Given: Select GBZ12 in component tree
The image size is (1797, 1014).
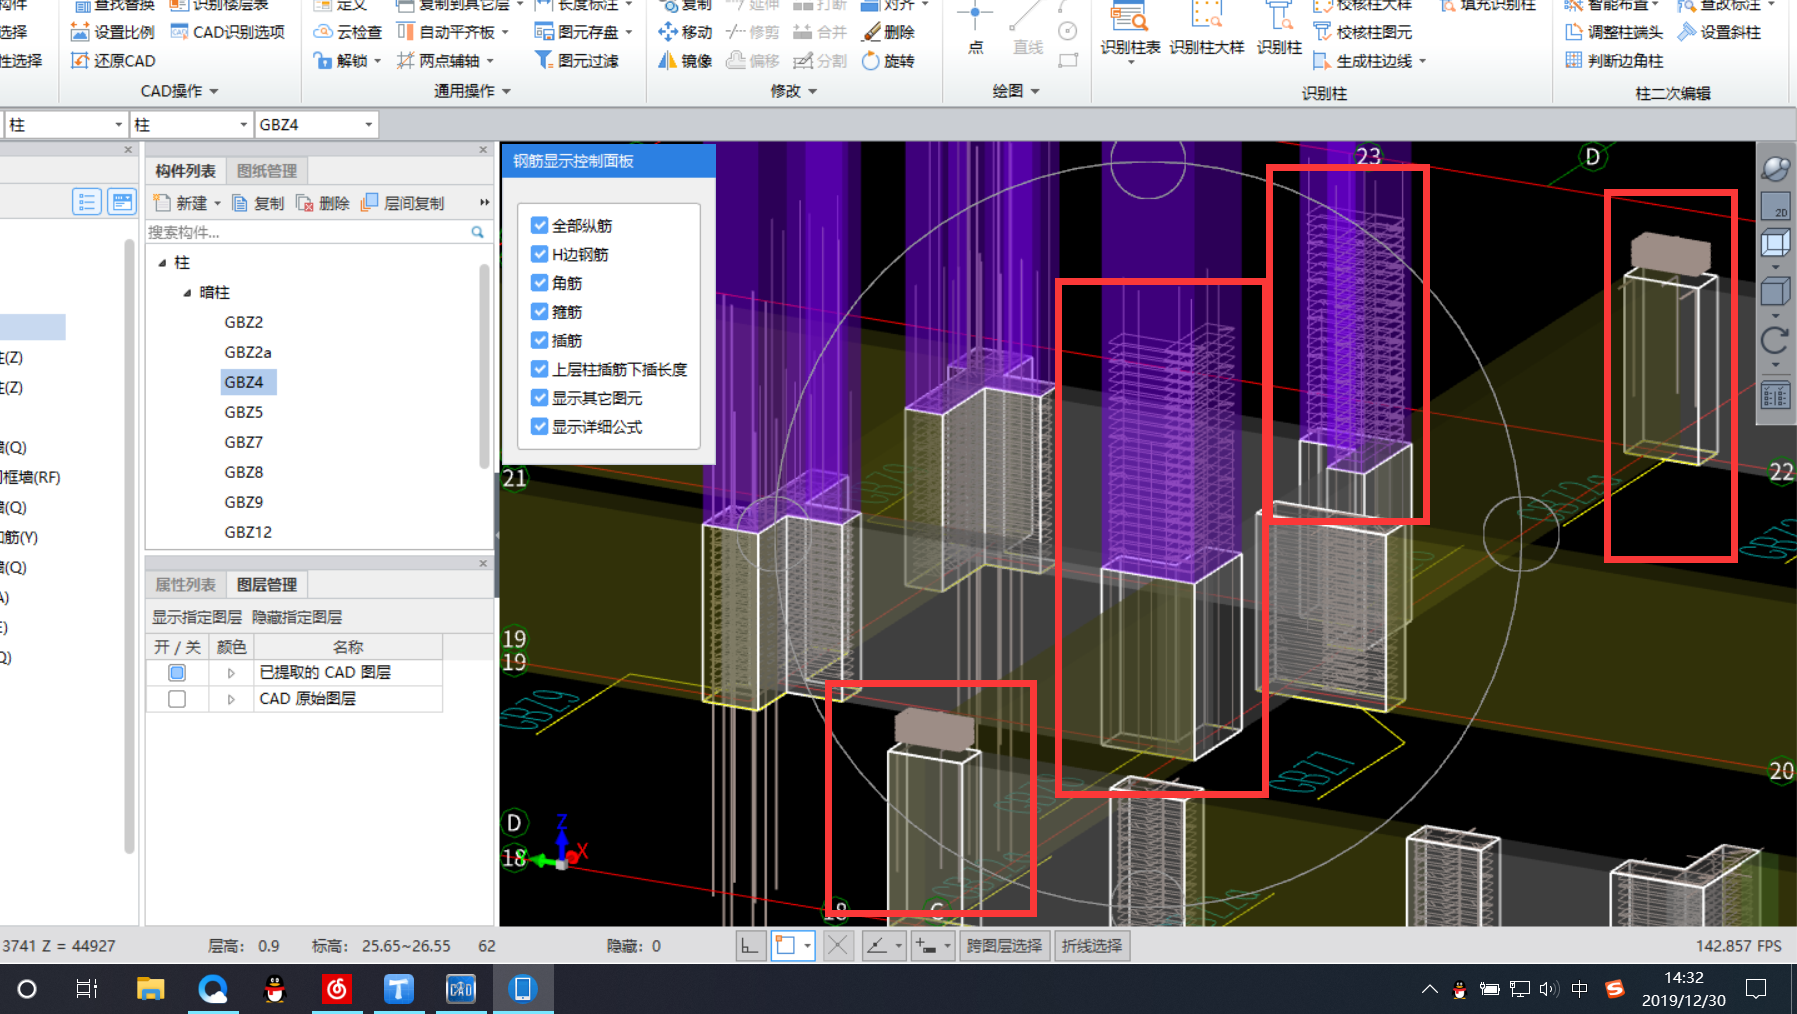Looking at the screenshot, I should [x=248, y=532].
